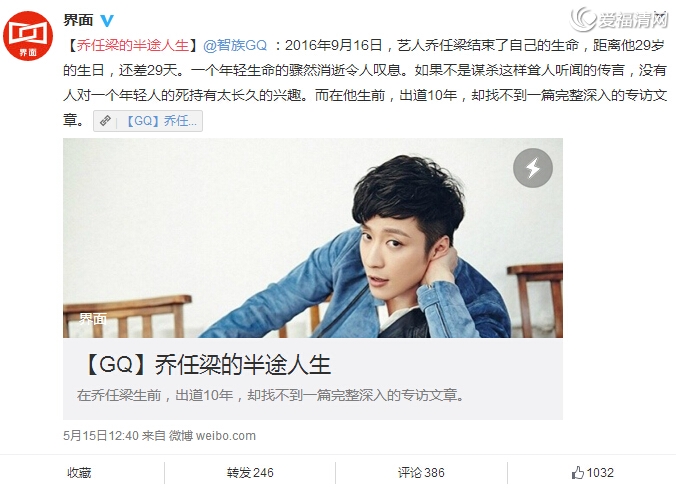The width and height of the screenshot is (676, 492).
Task: Open the 界面 account name
Action: coord(78,20)
